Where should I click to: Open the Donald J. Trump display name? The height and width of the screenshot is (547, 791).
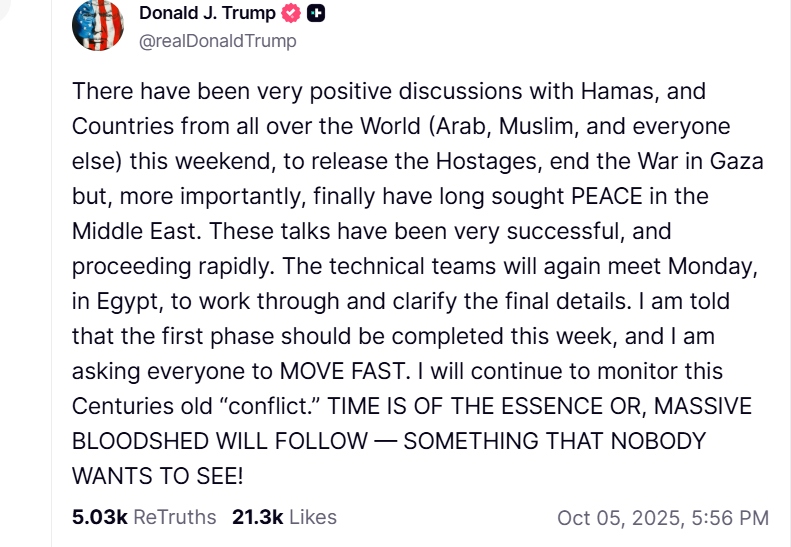point(207,14)
